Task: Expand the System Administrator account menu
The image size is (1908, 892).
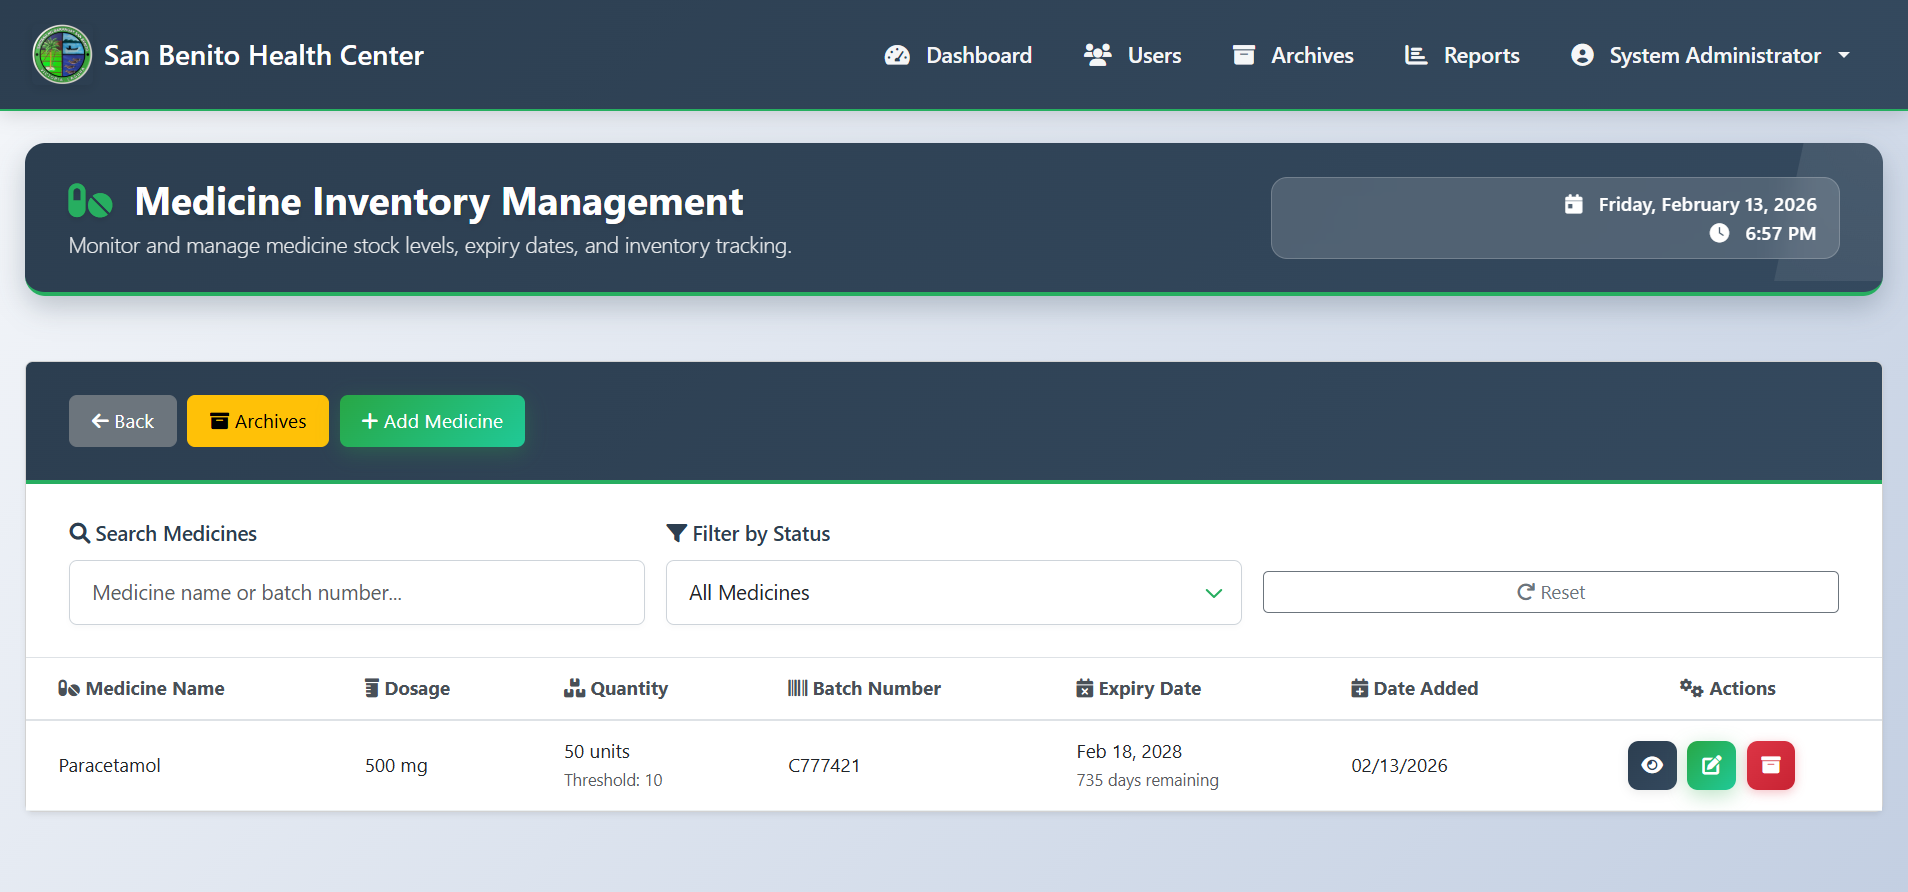Action: point(1710,55)
